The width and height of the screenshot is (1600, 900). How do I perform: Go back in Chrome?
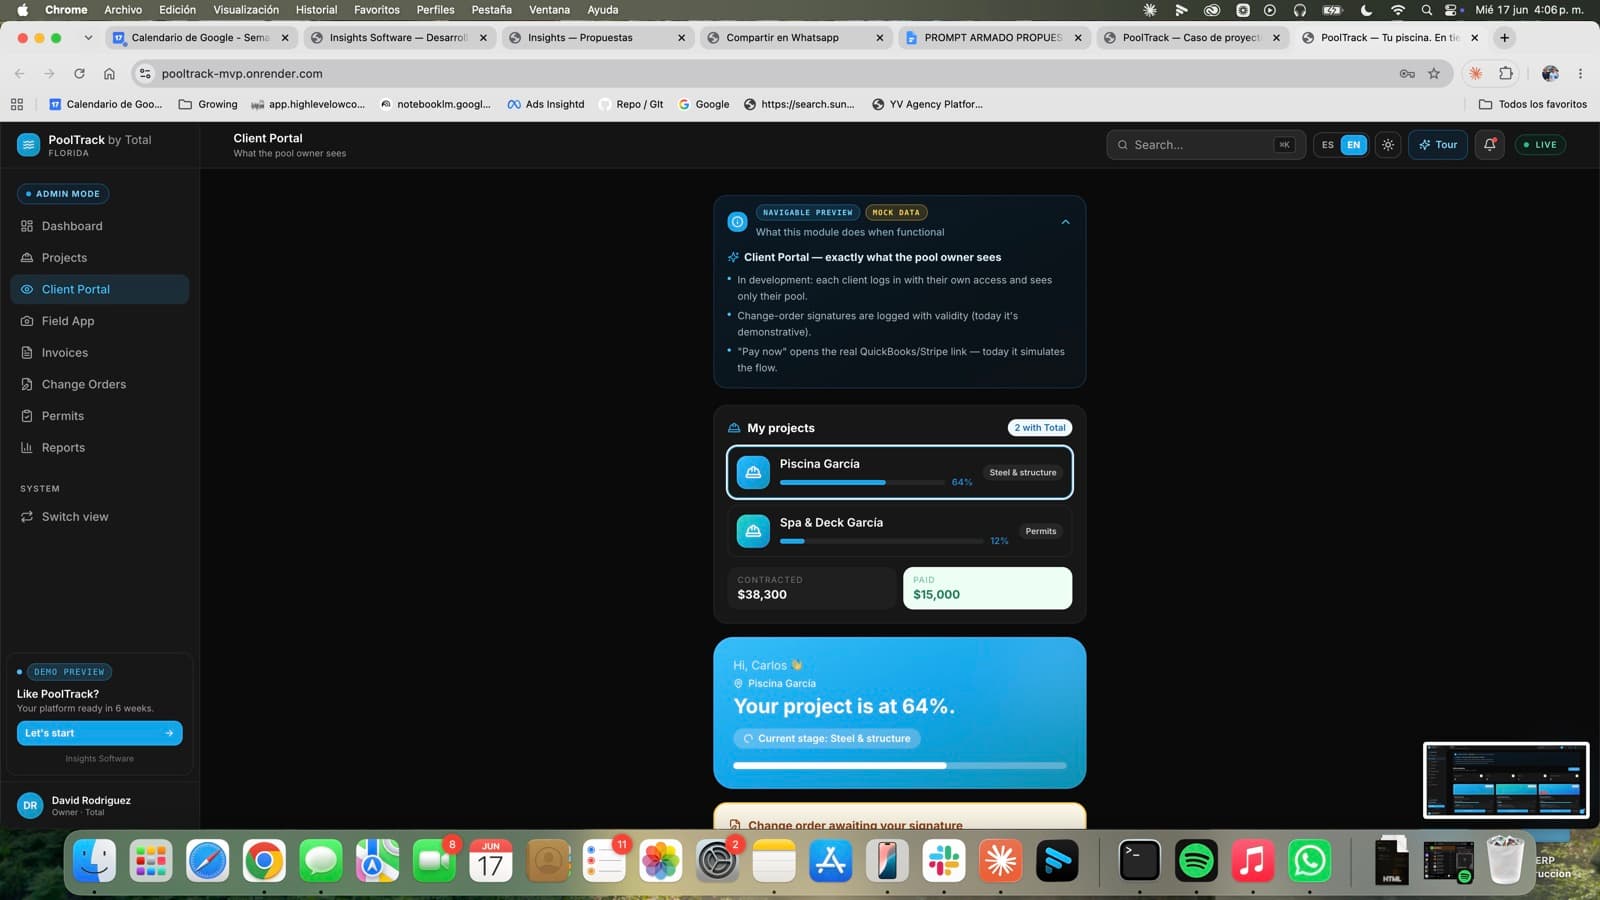click(x=19, y=74)
